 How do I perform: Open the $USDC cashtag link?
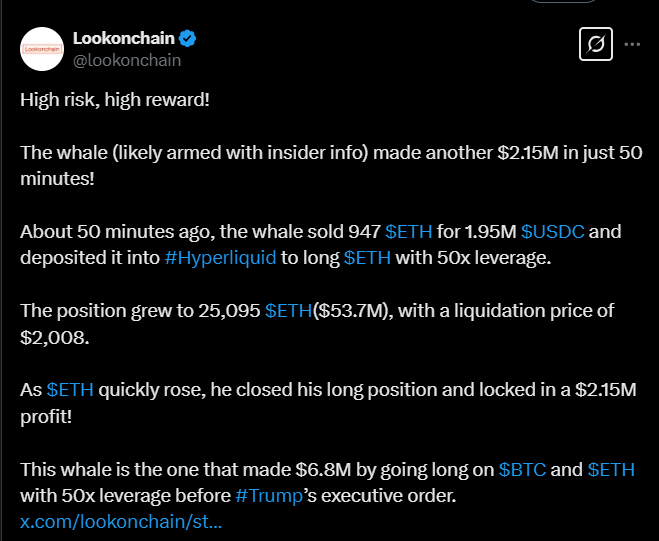(552, 232)
